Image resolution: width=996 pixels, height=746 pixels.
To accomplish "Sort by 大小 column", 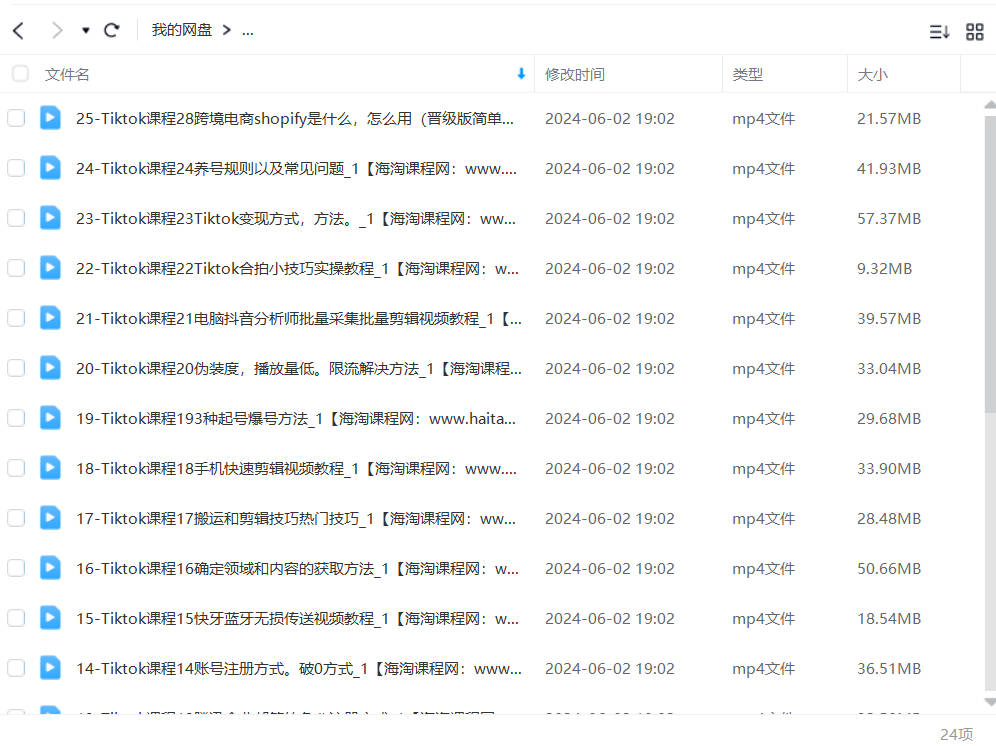I will tap(872, 75).
